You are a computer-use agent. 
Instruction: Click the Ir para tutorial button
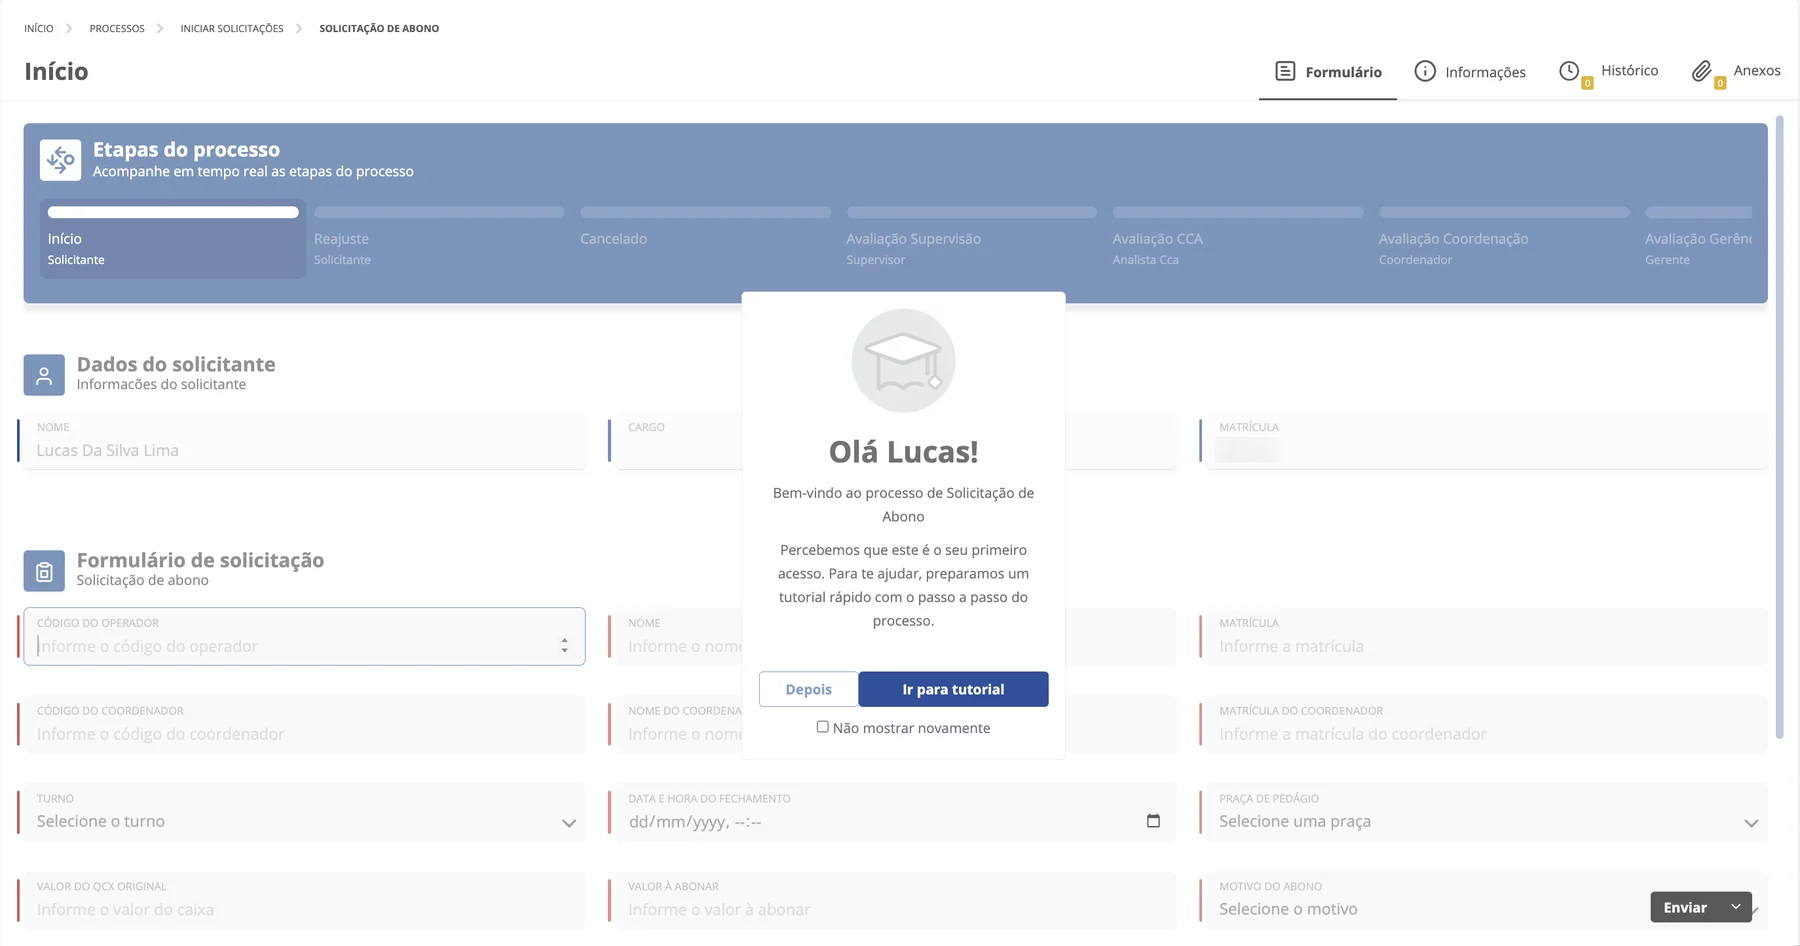tap(953, 689)
